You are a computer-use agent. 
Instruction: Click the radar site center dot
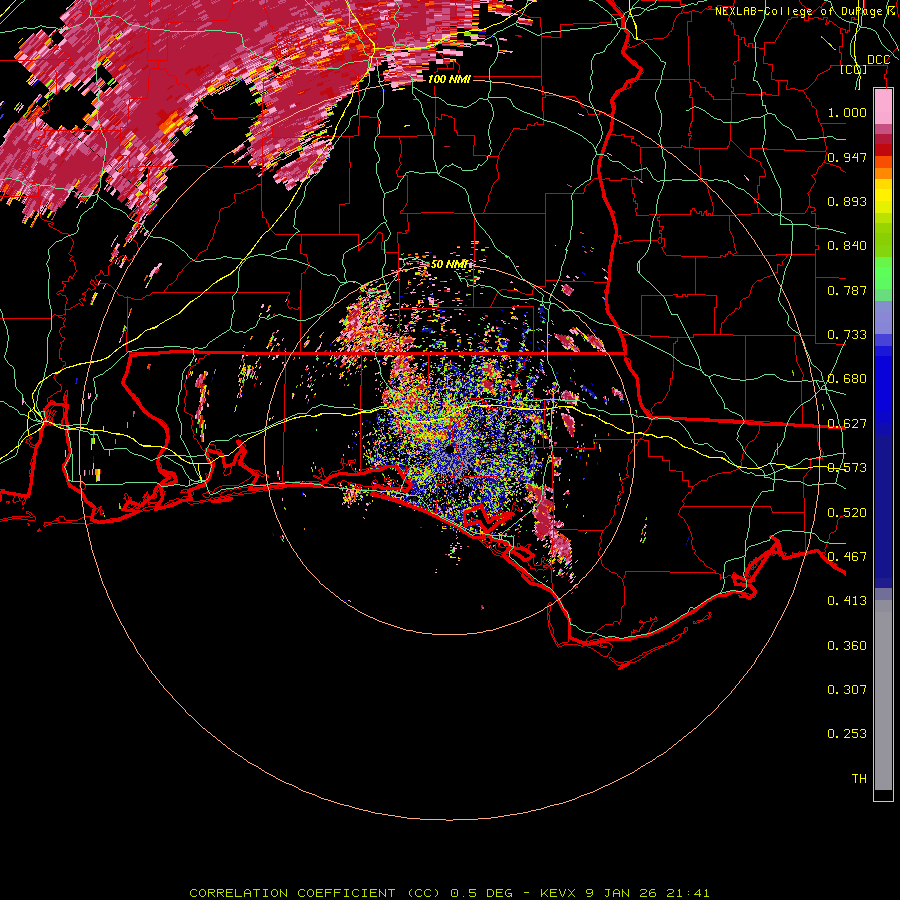coord(449,449)
